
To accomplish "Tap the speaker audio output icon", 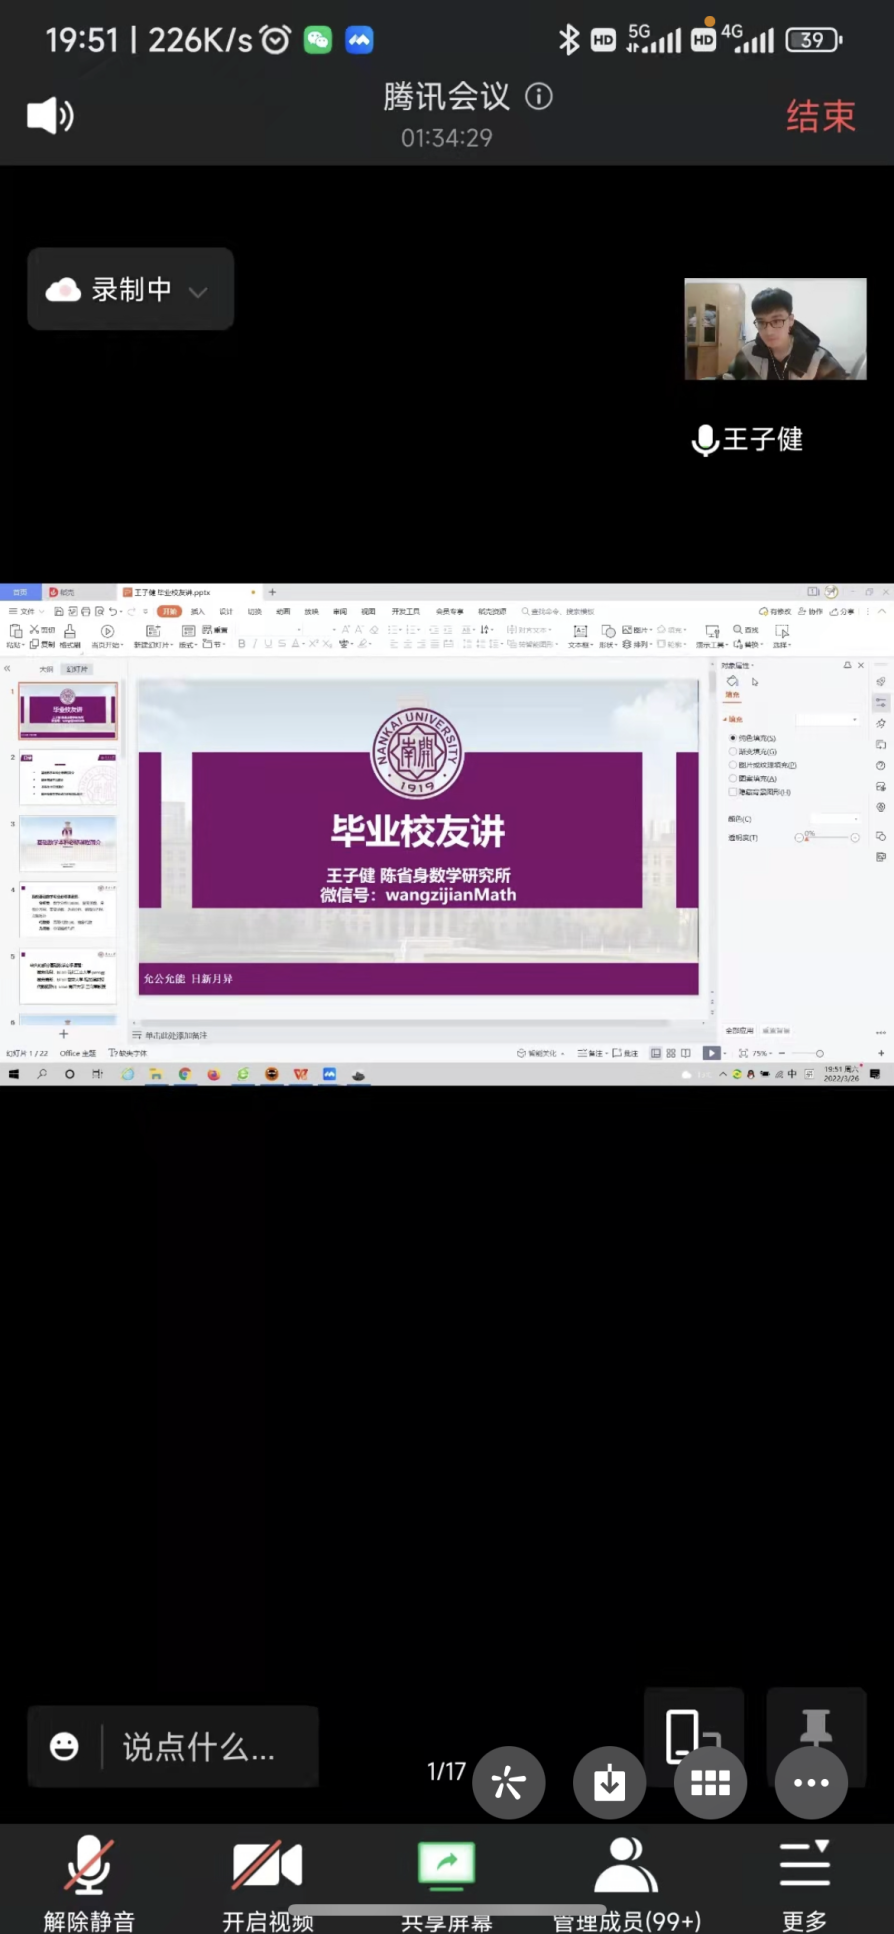I will [50, 116].
